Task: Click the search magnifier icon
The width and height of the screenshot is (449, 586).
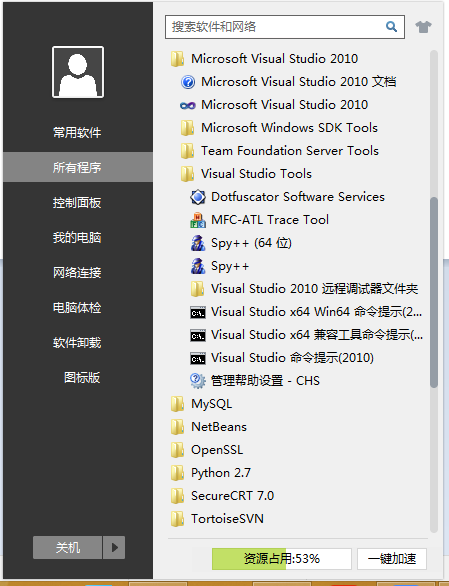Action: point(391,27)
